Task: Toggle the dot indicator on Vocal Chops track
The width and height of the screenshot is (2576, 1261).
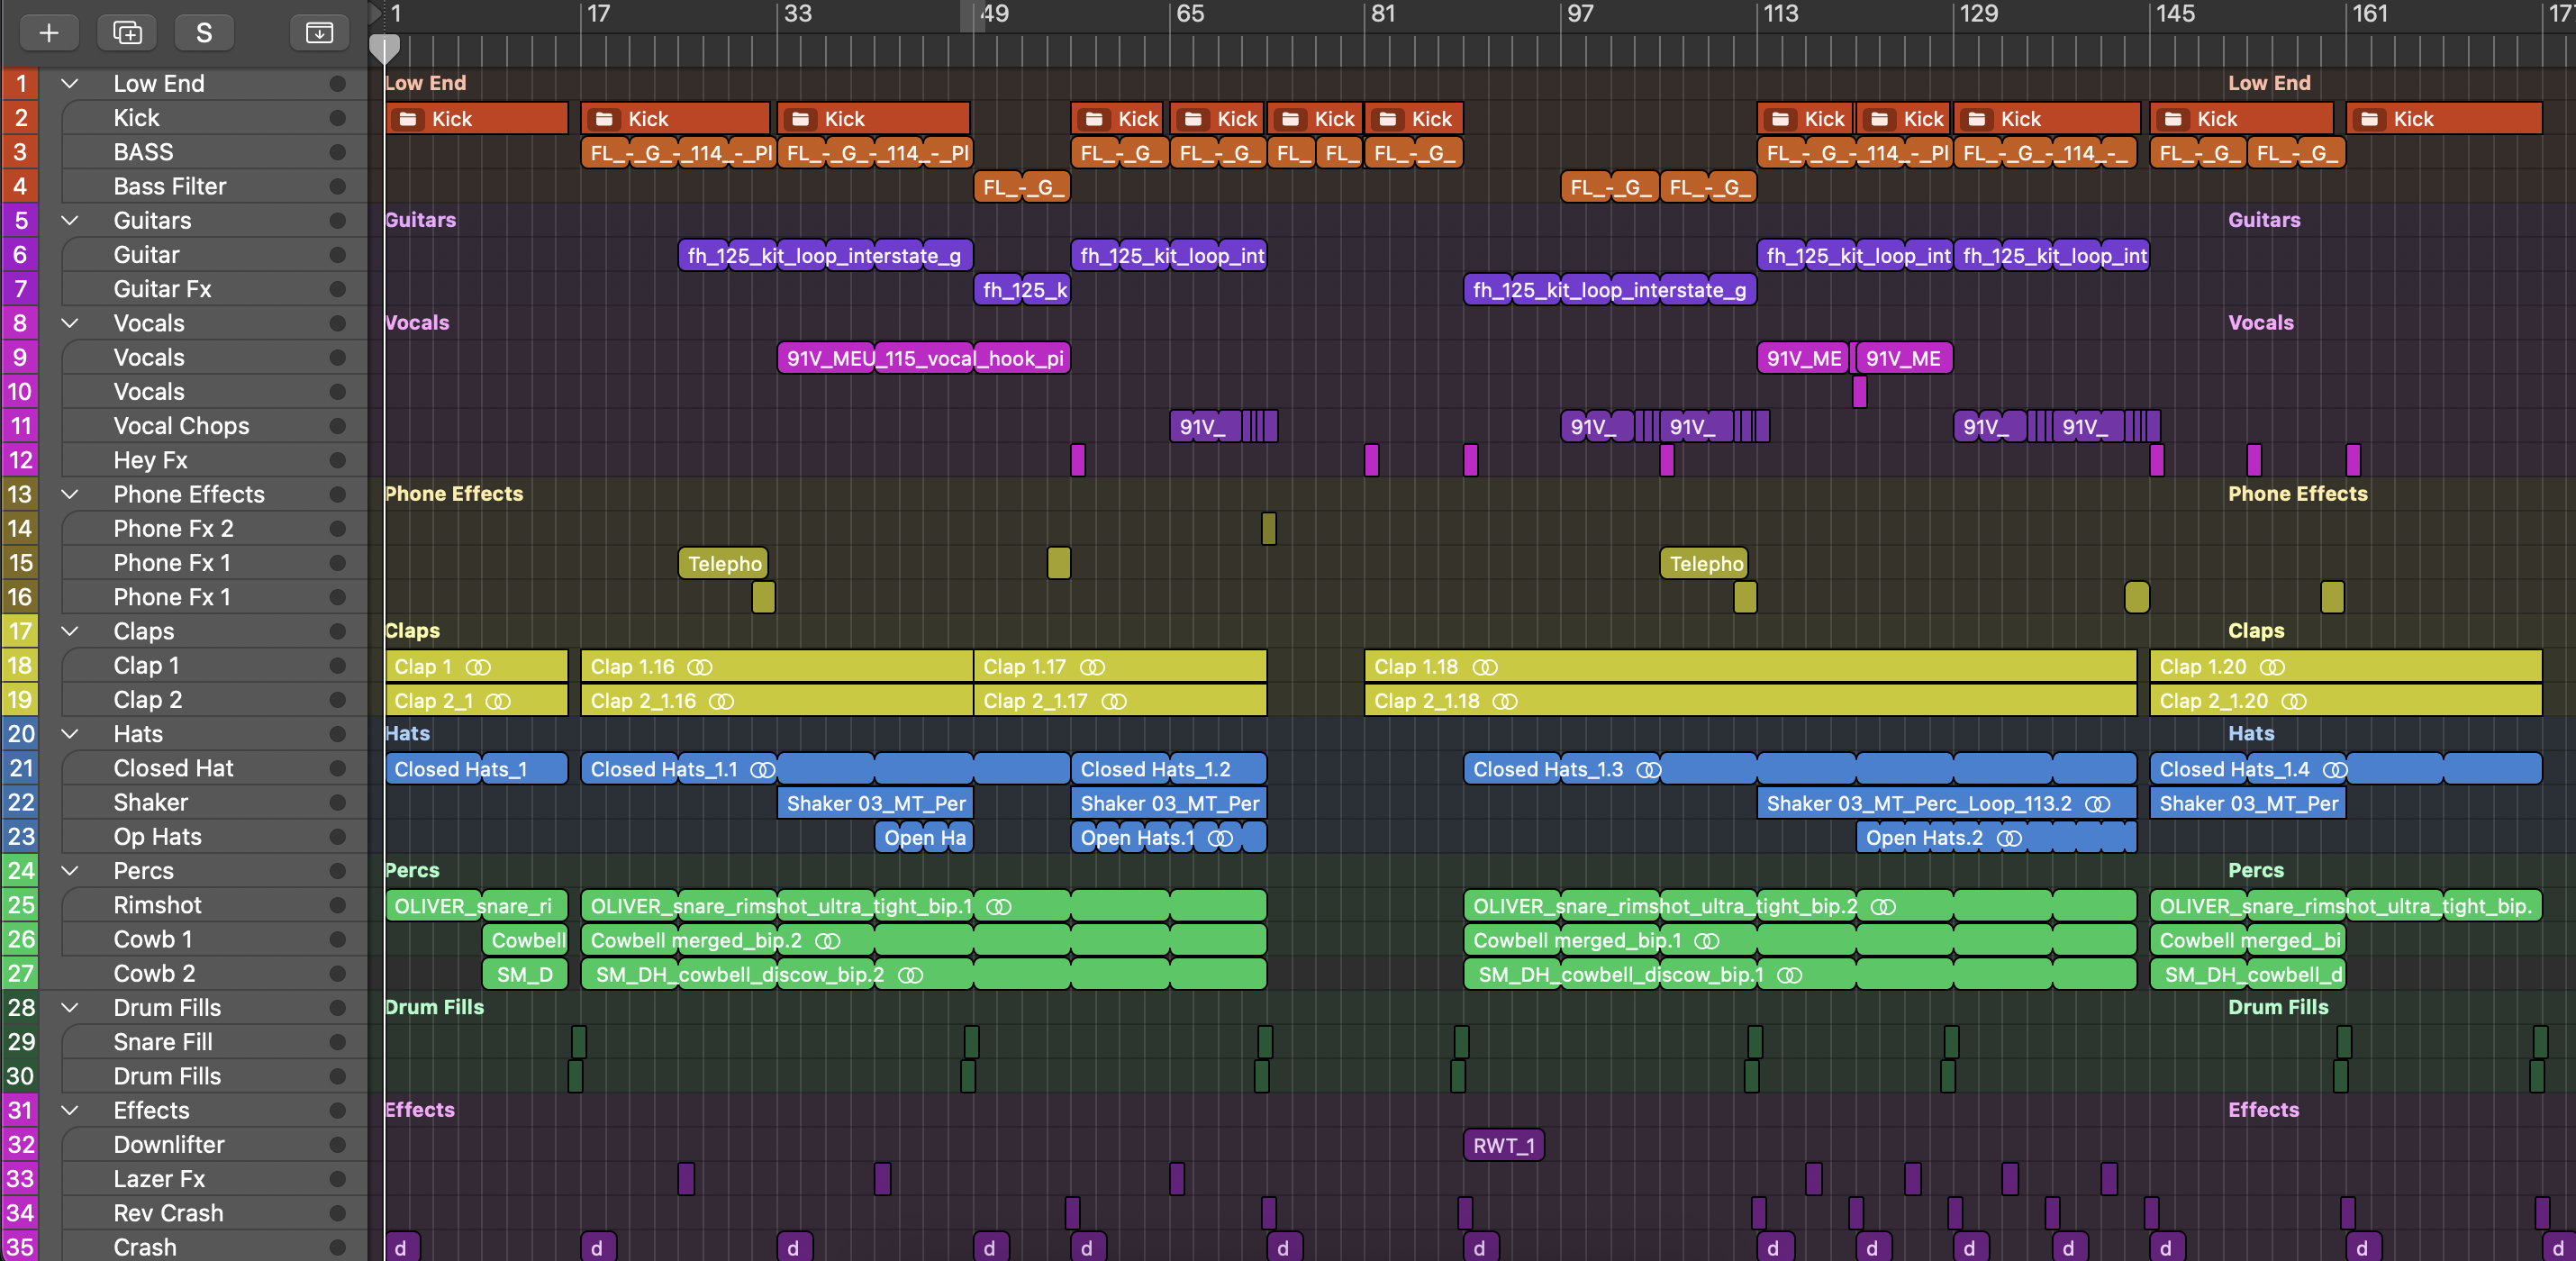Action: [x=337, y=426]
